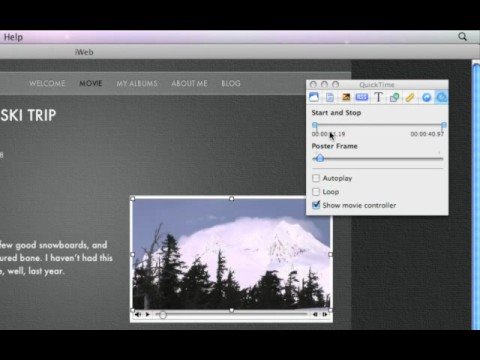This screenshot has height=360, width=480.
Task: Open the Link inspector arrow icon
Action: (x=427, y=97)
